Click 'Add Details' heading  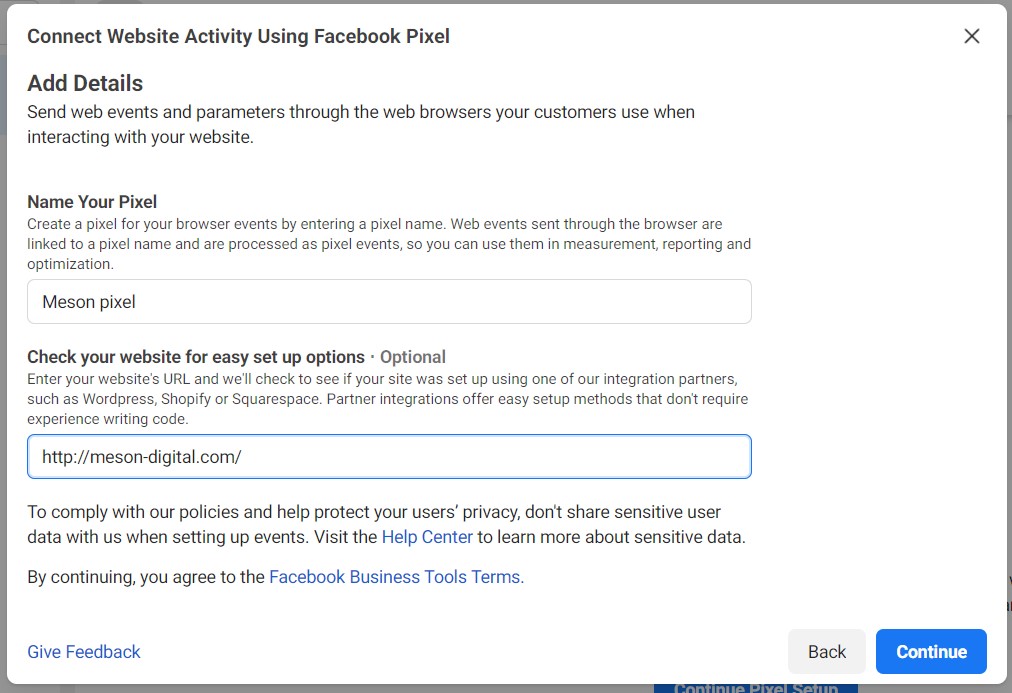pos(85,83)
